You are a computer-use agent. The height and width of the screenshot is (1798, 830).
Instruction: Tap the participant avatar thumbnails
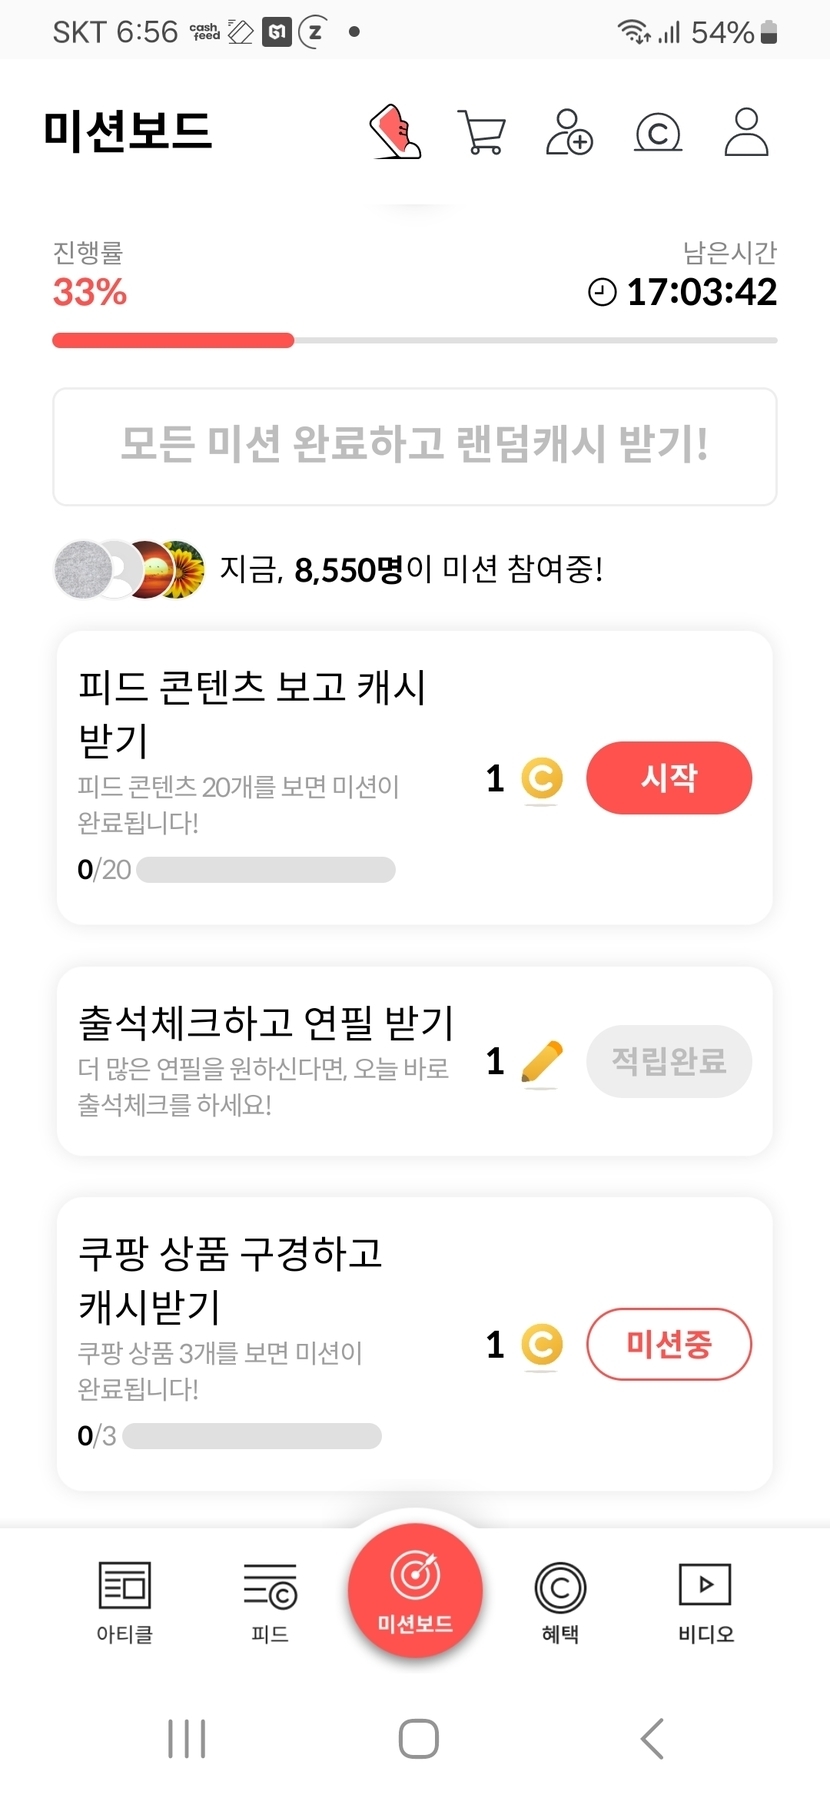pyautogui.click(x=130, y=570)
